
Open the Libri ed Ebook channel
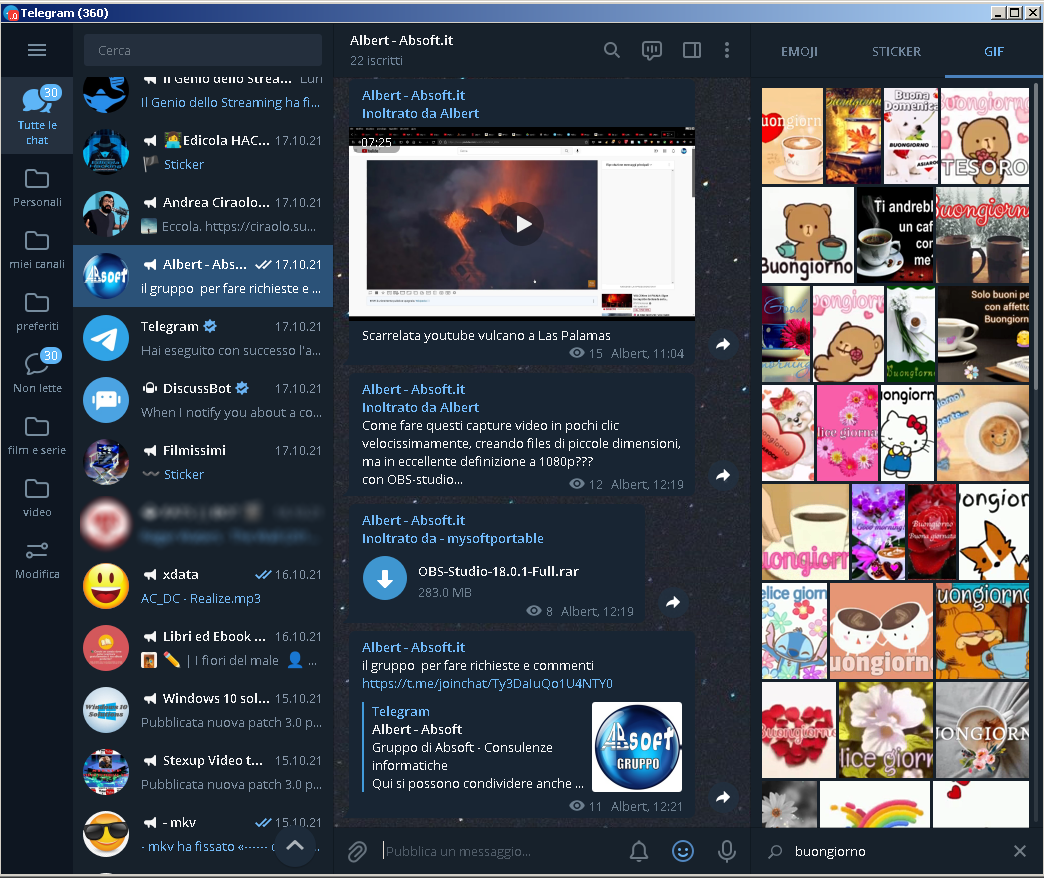pos(203,648)
